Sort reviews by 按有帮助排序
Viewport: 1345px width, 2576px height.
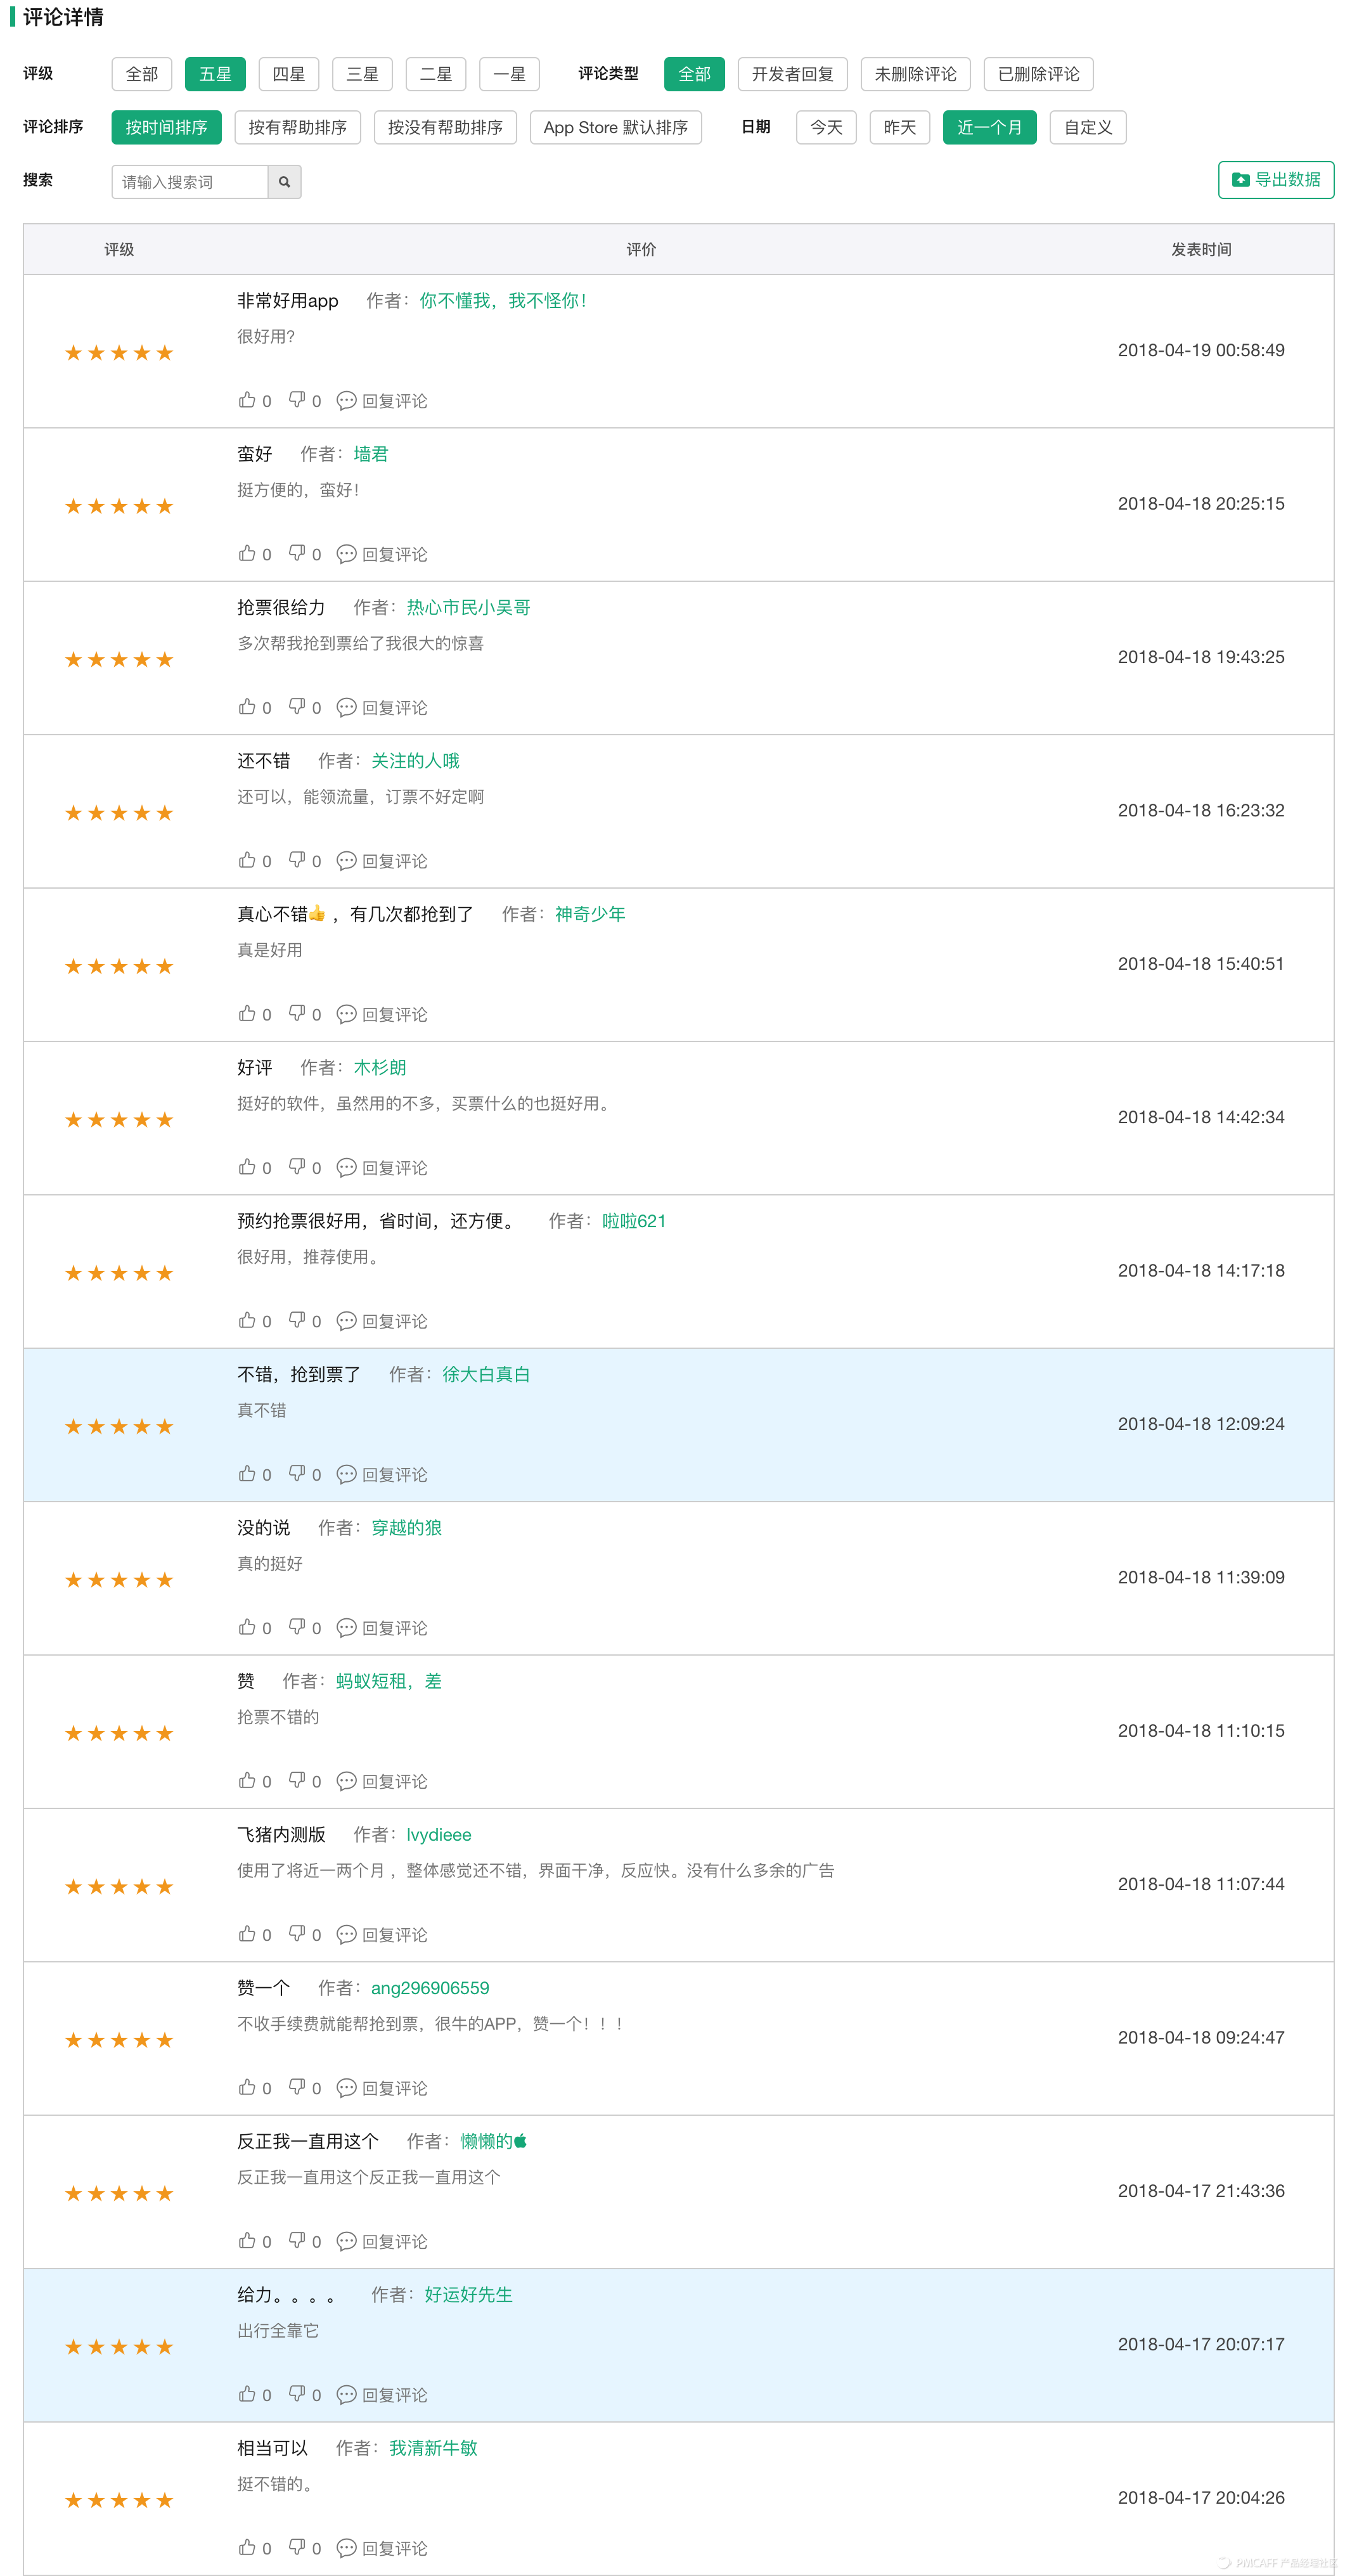297,127
